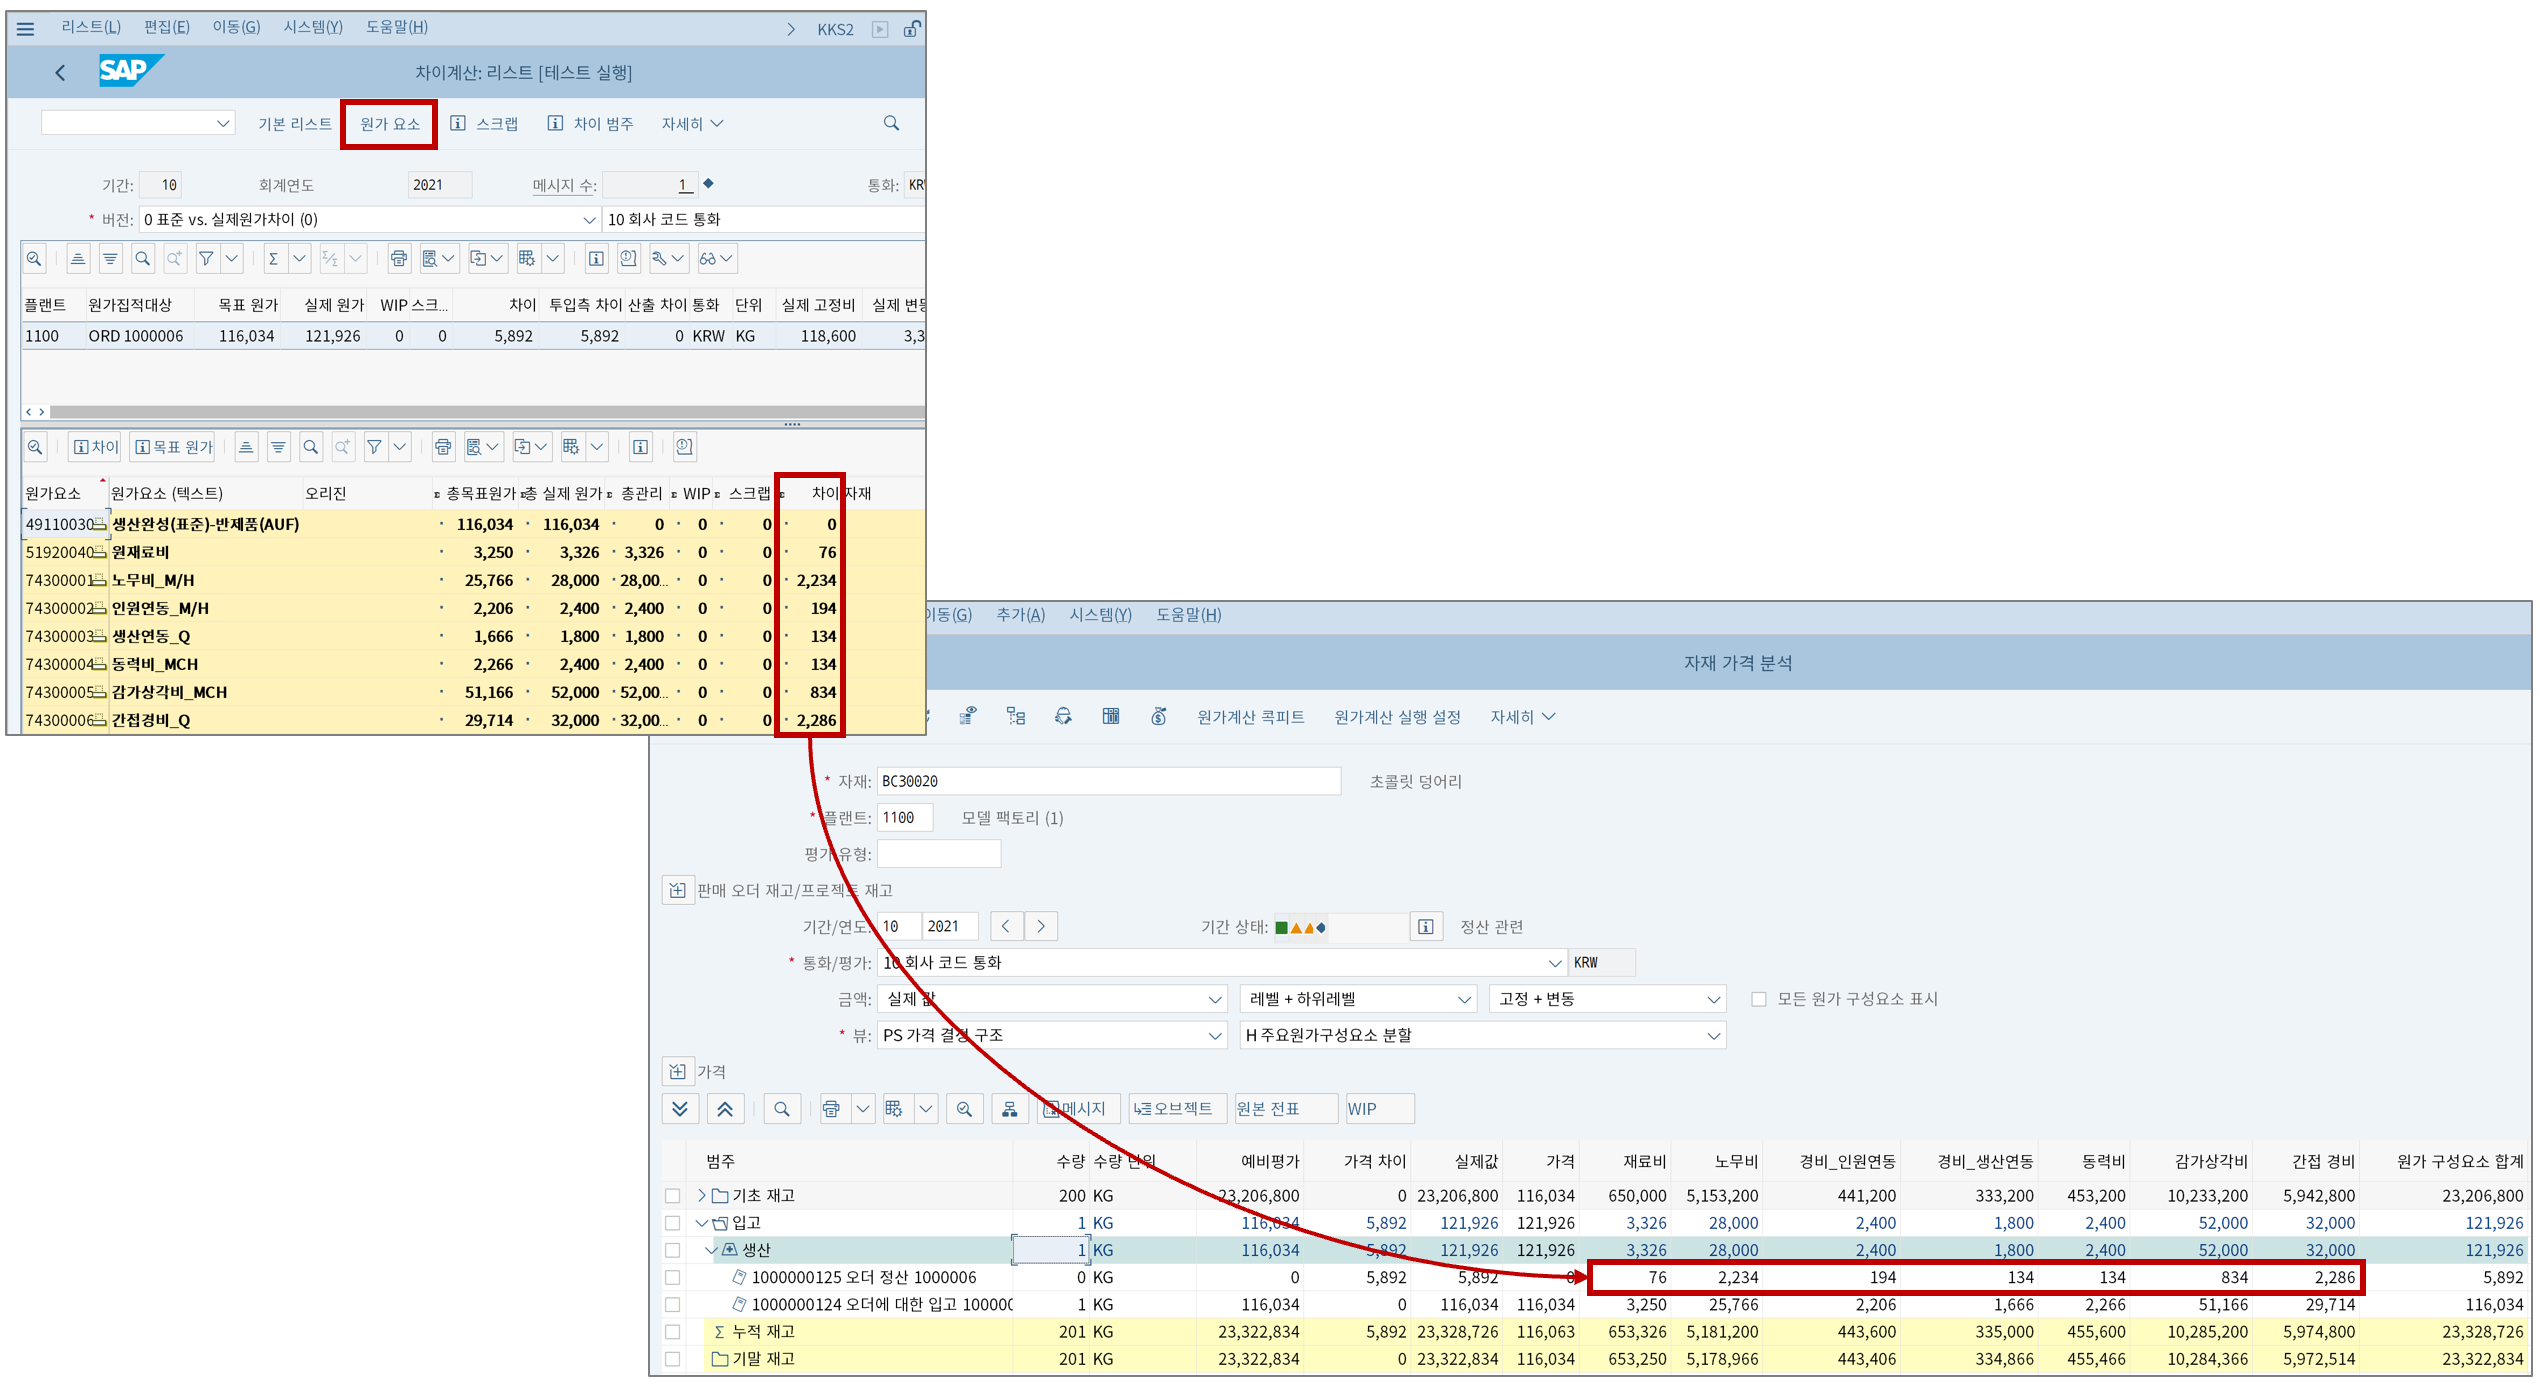
Task: Click the next period arrow beside year 2021
Action: click(x=1041, y=926)
